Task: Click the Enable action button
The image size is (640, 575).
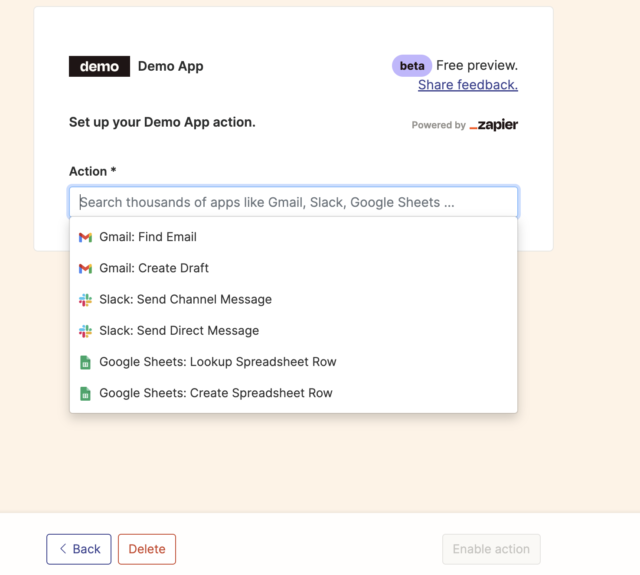Action: point(491,549)
